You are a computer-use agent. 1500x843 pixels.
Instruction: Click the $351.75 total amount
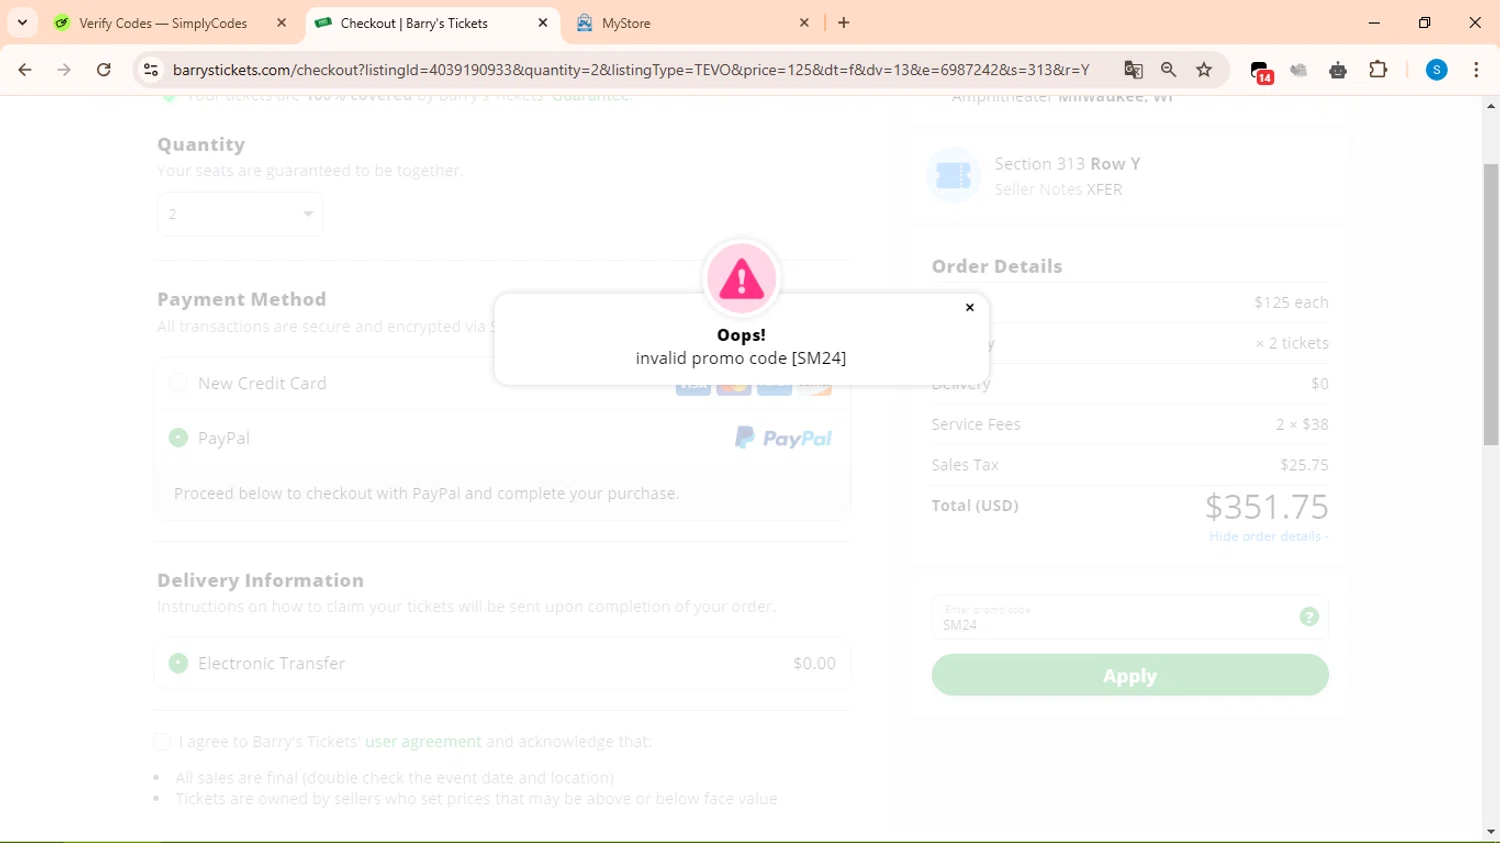tap(1266, 507)
